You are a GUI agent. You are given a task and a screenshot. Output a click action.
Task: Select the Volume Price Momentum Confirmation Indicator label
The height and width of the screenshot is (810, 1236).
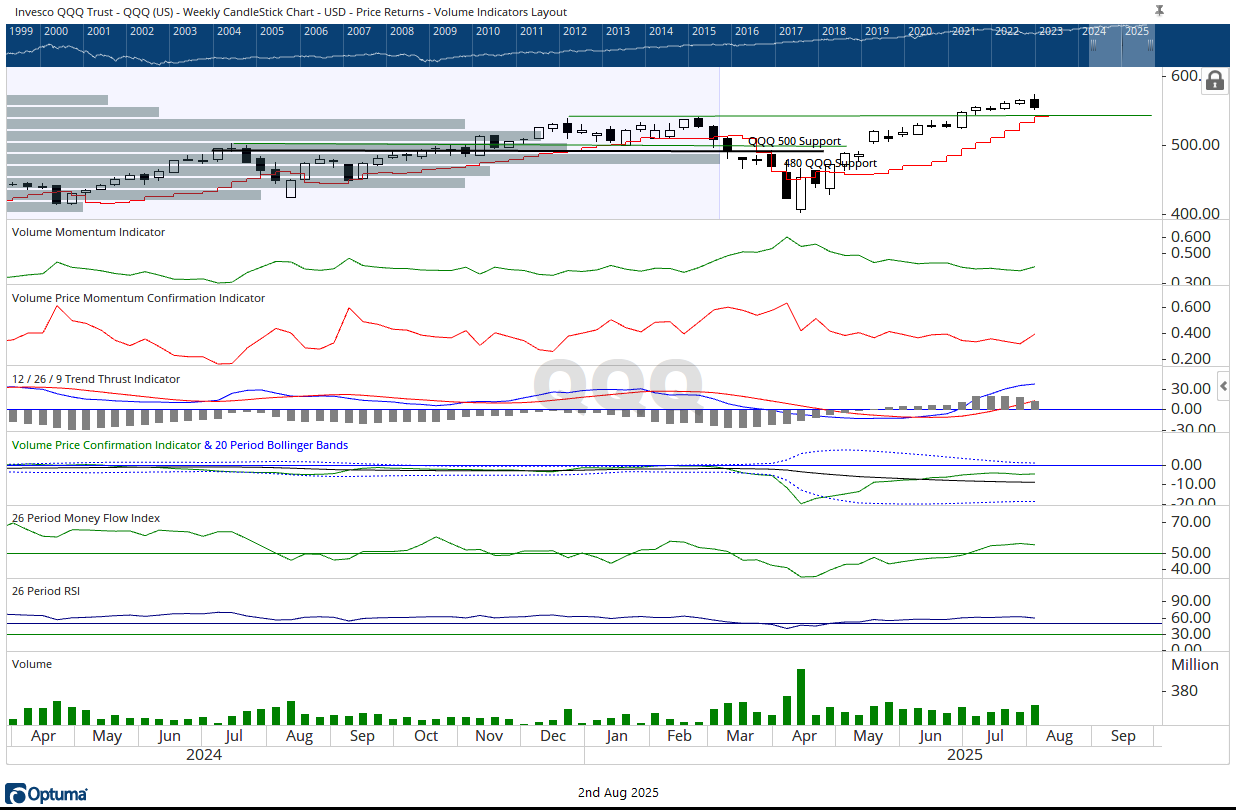(138, 298)
